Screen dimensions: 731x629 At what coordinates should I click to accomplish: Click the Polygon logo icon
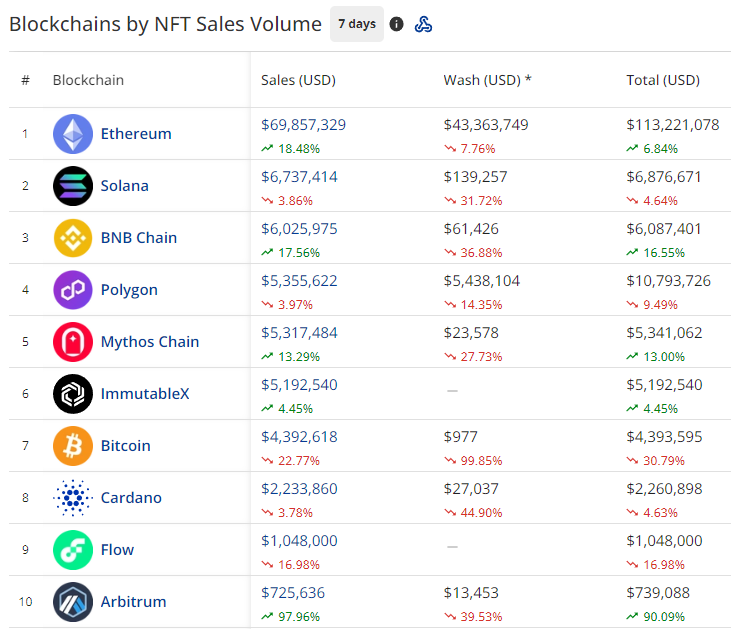(x=73, y=290)
